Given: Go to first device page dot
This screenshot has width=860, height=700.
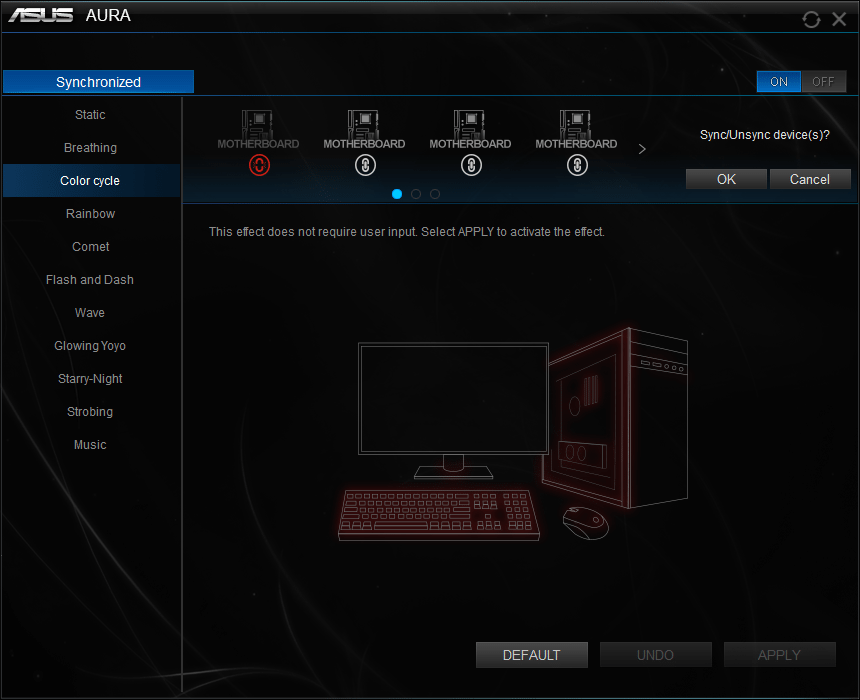Looking at the screenshot, I should [397, 194].
